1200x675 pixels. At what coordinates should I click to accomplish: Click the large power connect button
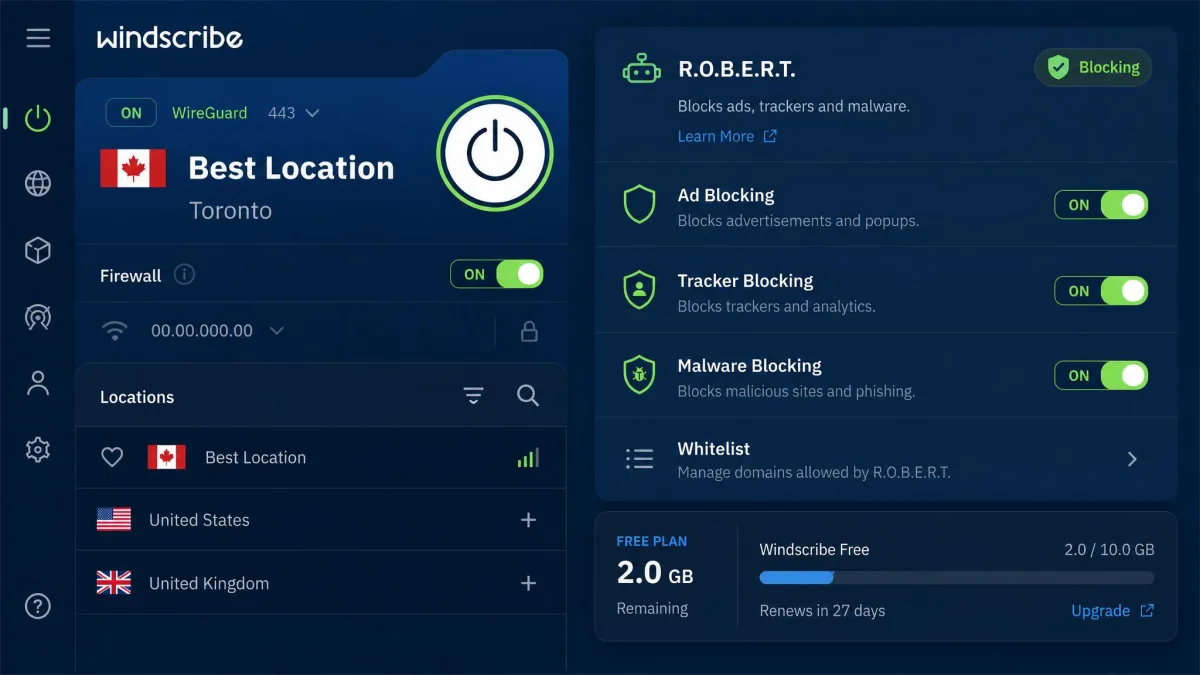[x=495, y=153]
